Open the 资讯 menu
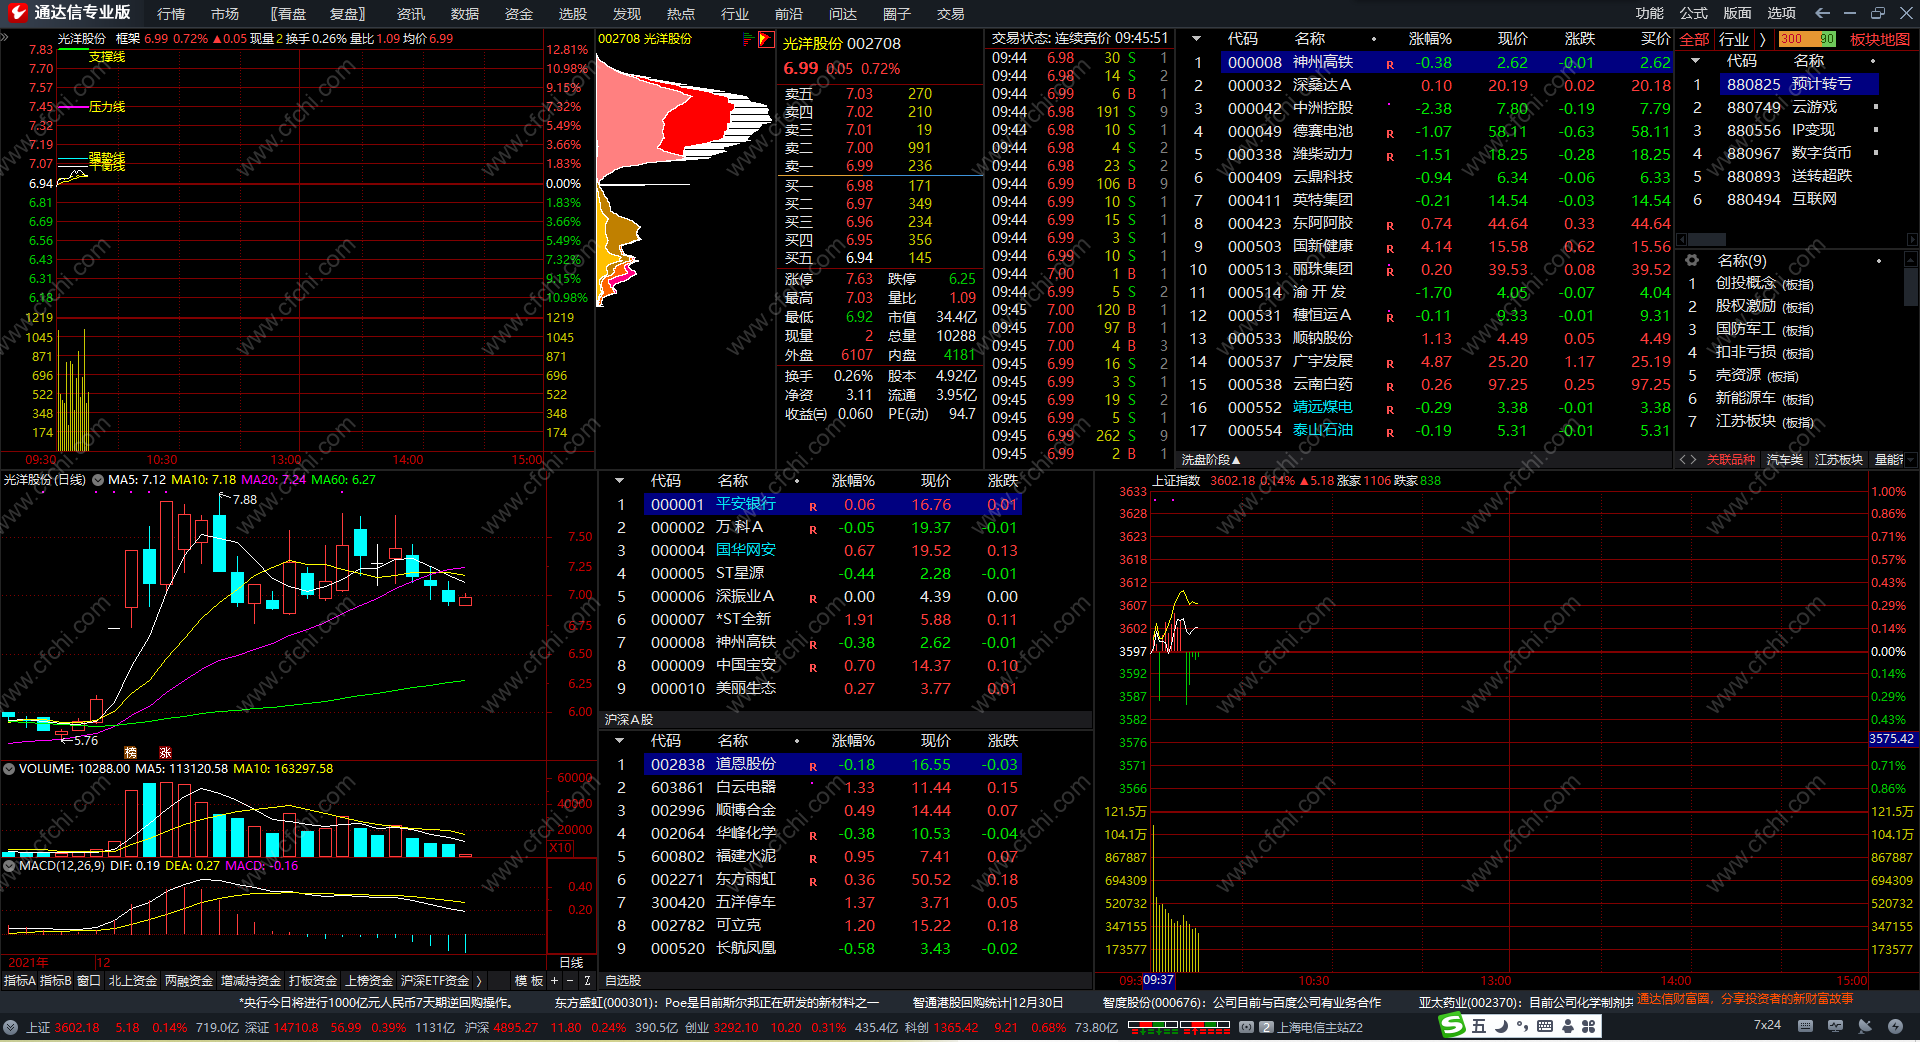The height and width of the screenshot is (1042, 1920). pos(411,13)
